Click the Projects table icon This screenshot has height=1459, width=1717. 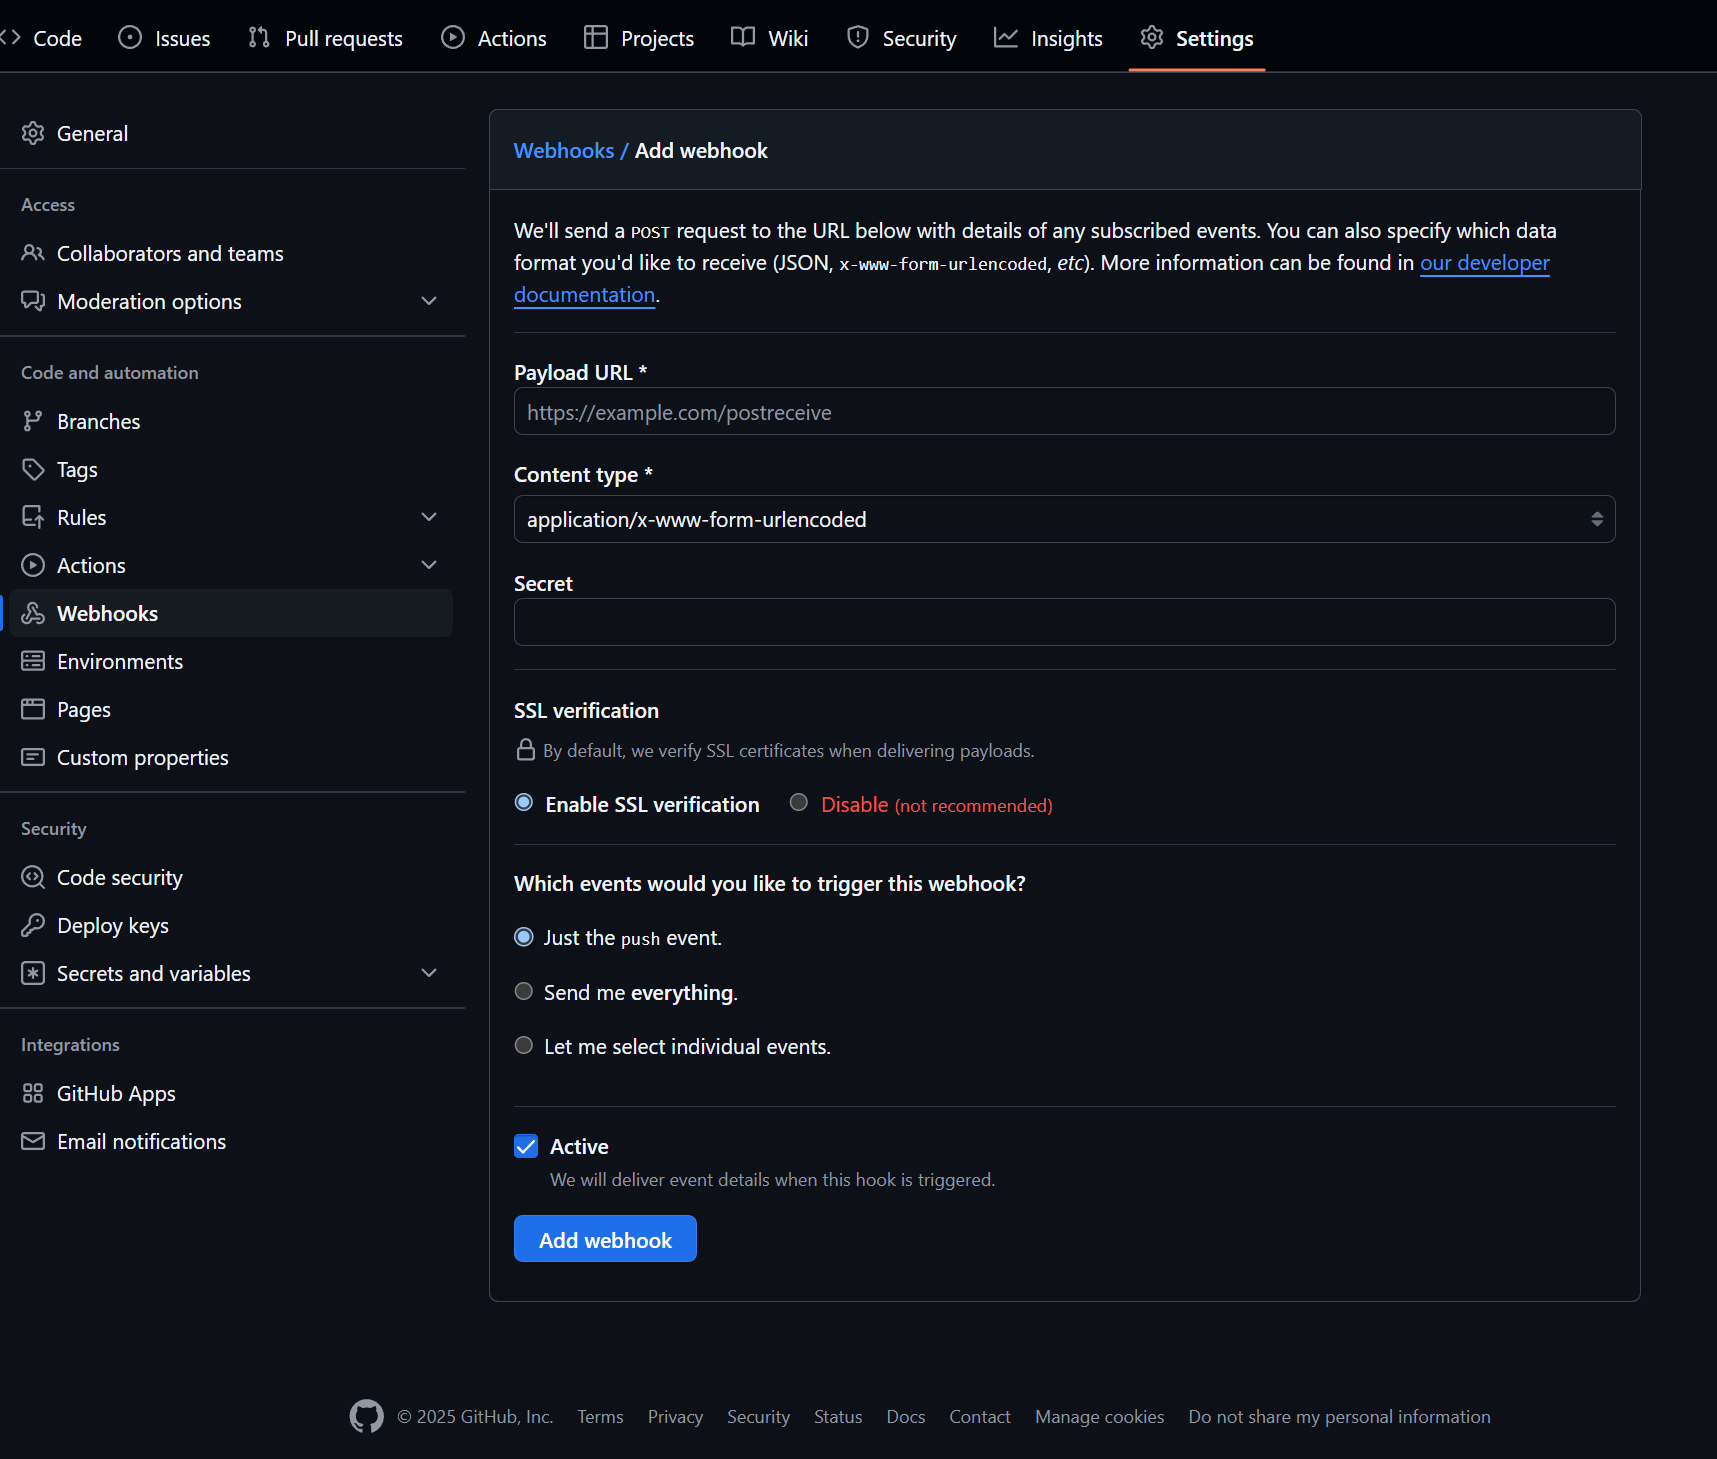click(596, 38)
